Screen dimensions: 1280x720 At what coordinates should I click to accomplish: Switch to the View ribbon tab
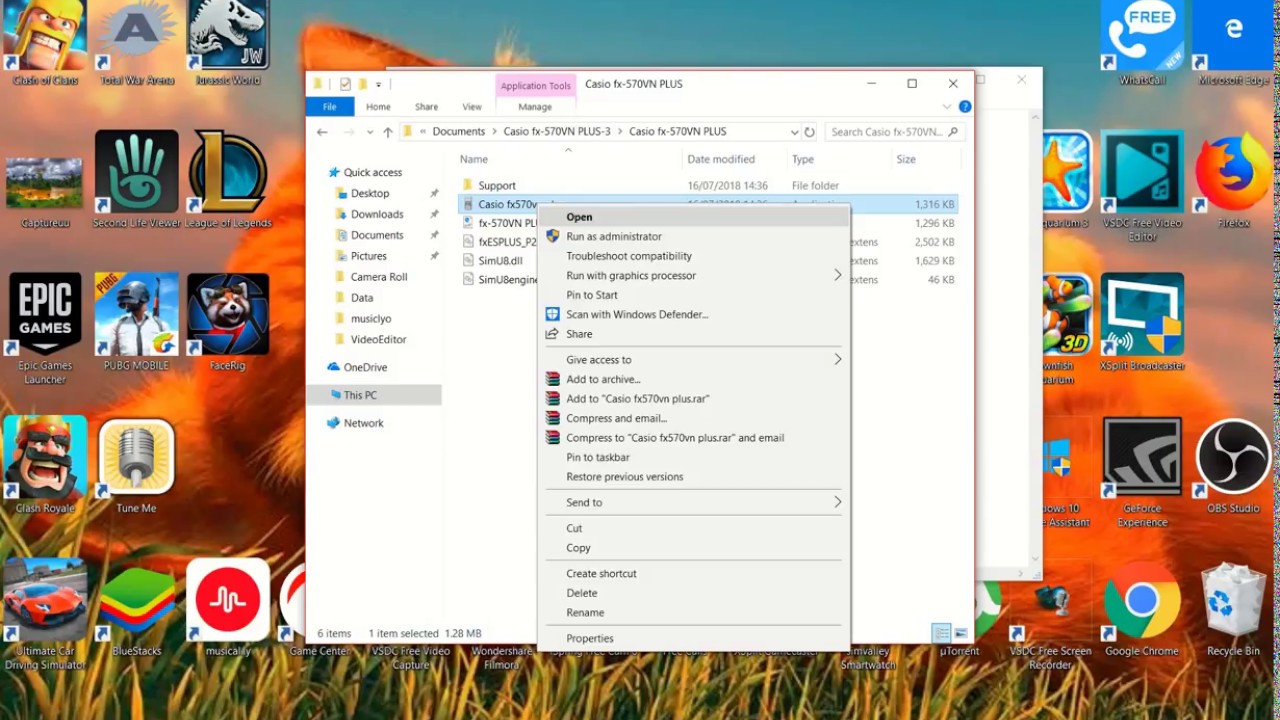(x=471, y=106)
